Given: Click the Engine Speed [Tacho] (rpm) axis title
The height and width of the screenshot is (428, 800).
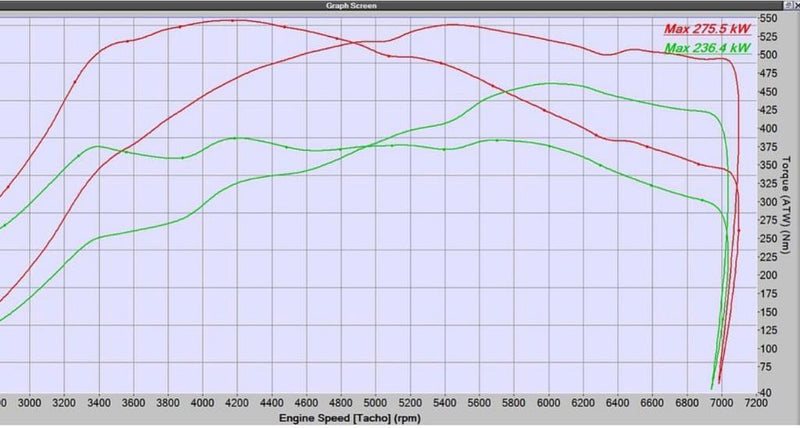Looking at the screenshot, I should click(x=350, y=419).
